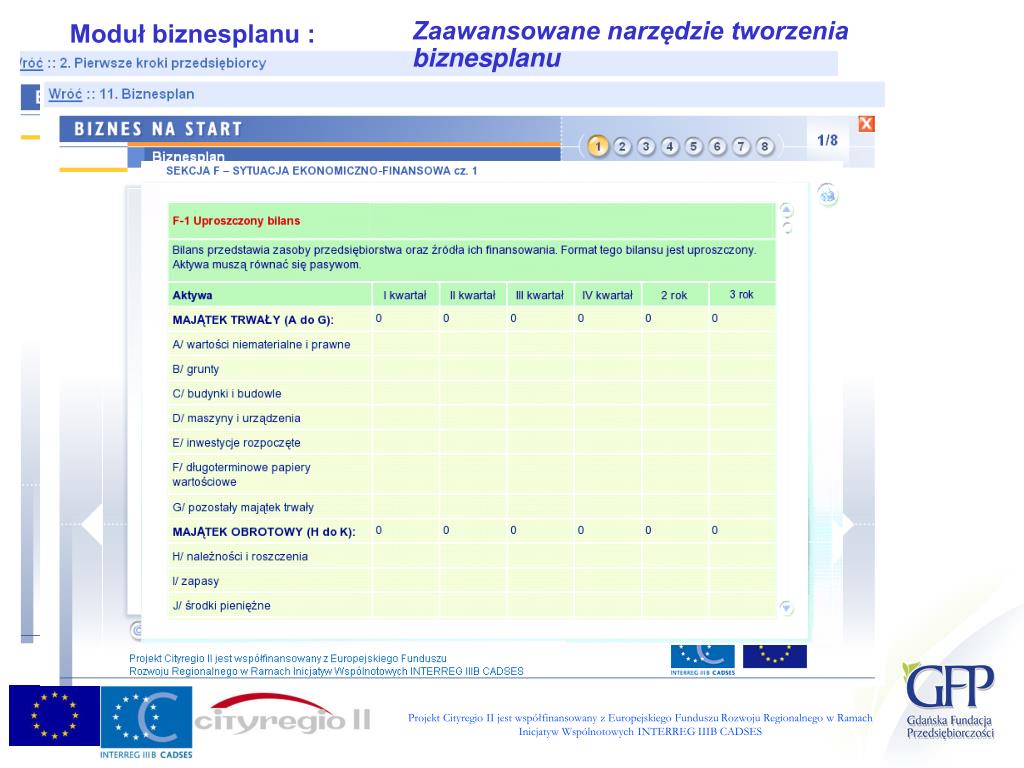The height and width of the screenshot is (768, 1024).
Task: Click the Biznesplan tab label
Action: coord(188,156)
